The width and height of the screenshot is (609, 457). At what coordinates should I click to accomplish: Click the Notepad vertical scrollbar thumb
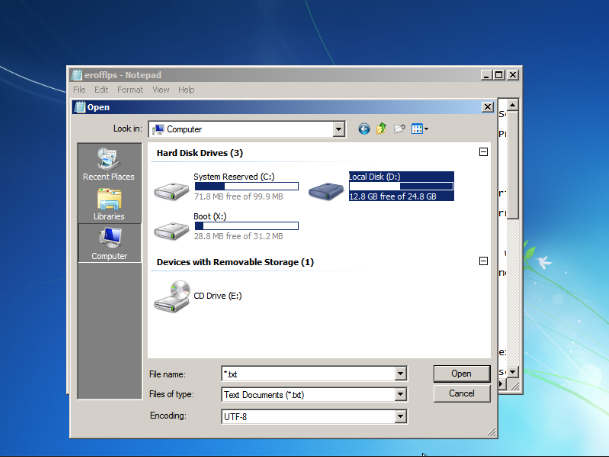point(513,166)
